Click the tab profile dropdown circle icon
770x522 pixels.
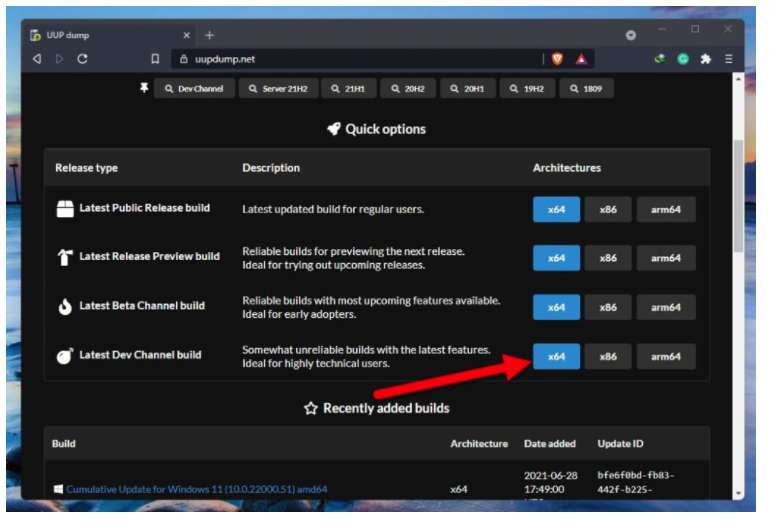(x=631, y=35)
